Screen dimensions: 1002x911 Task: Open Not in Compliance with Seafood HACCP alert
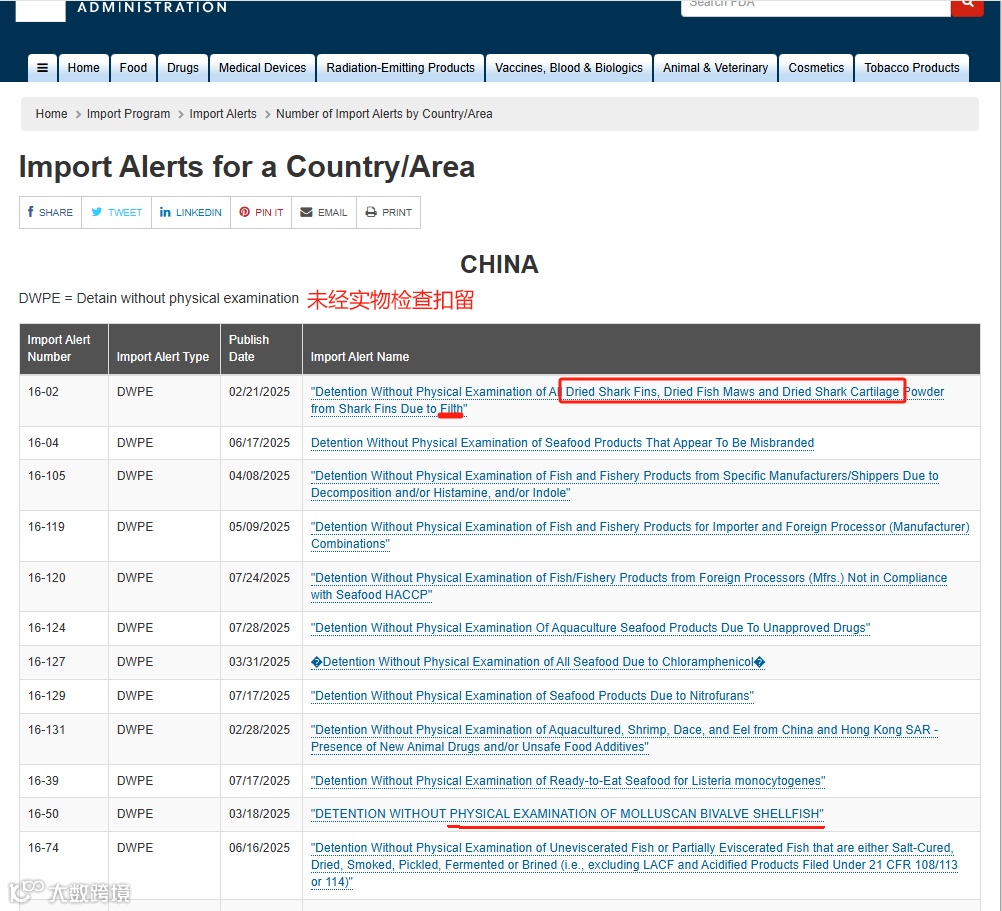(629, 586)
